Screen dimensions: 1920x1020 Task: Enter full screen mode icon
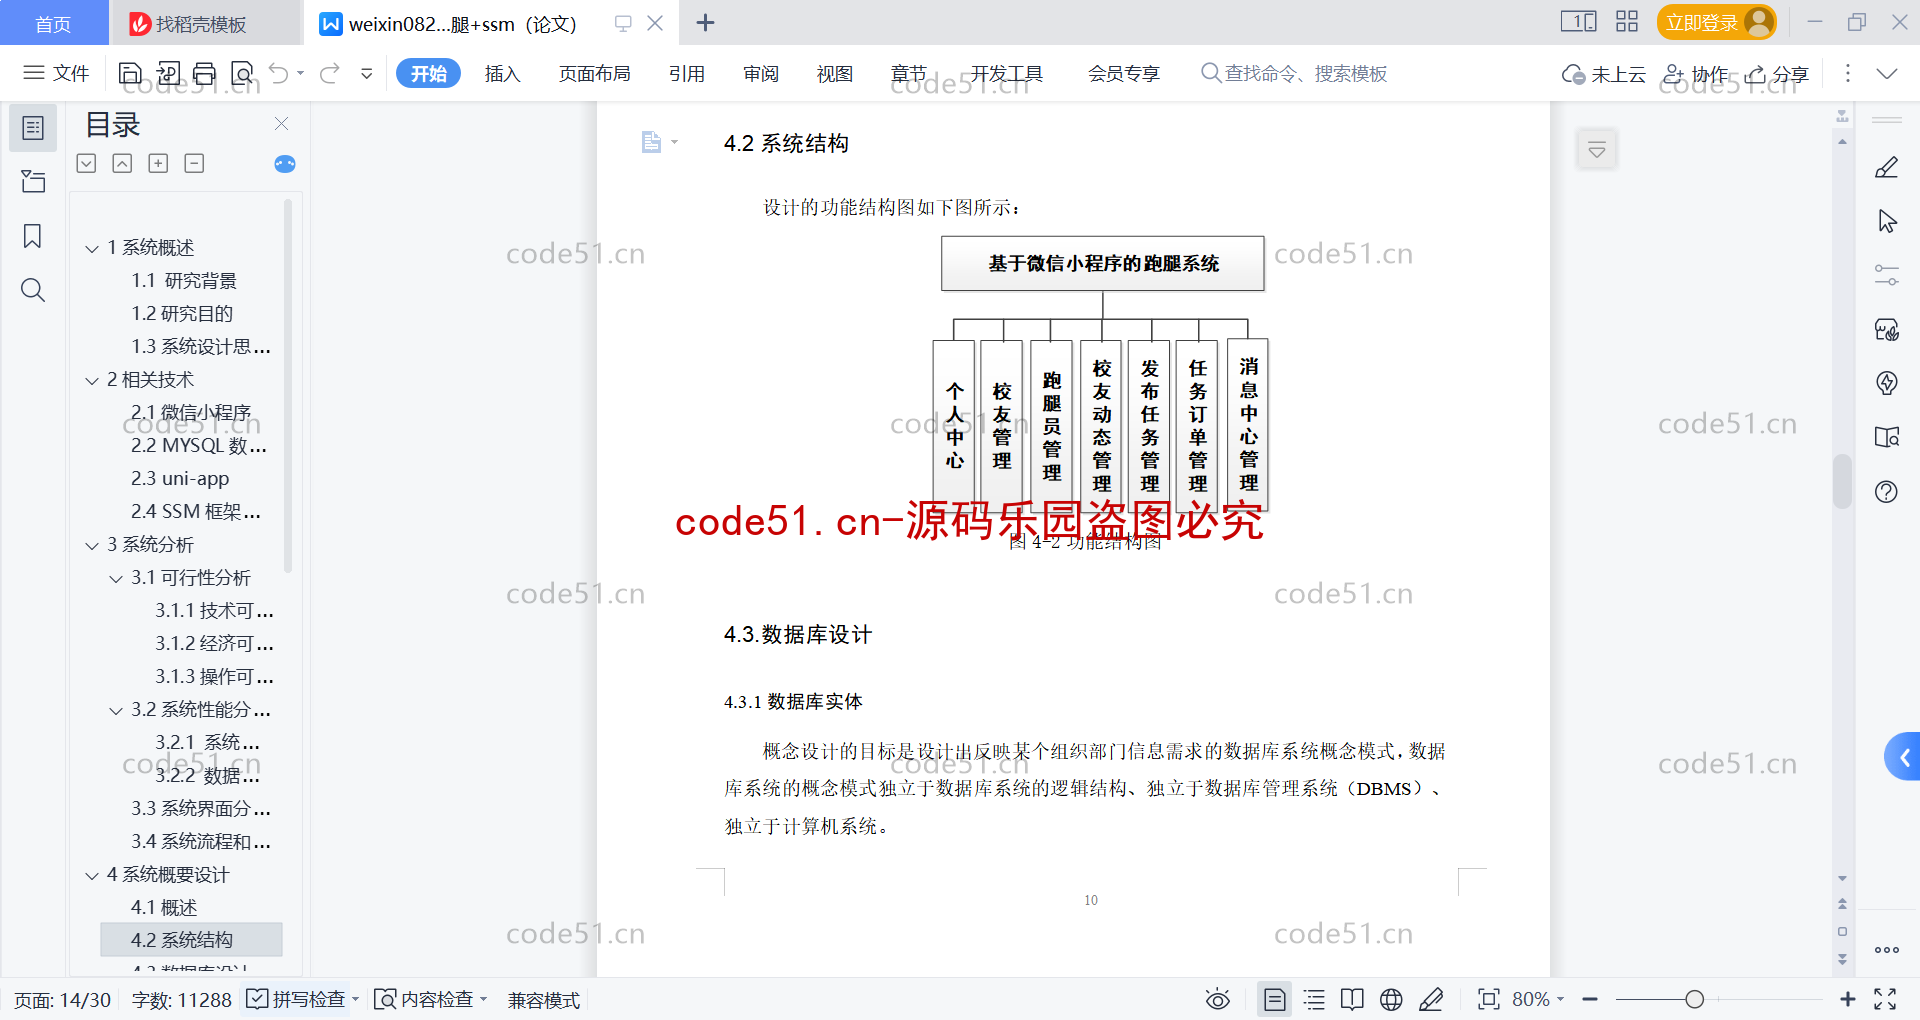click(x=1885, y=999)
